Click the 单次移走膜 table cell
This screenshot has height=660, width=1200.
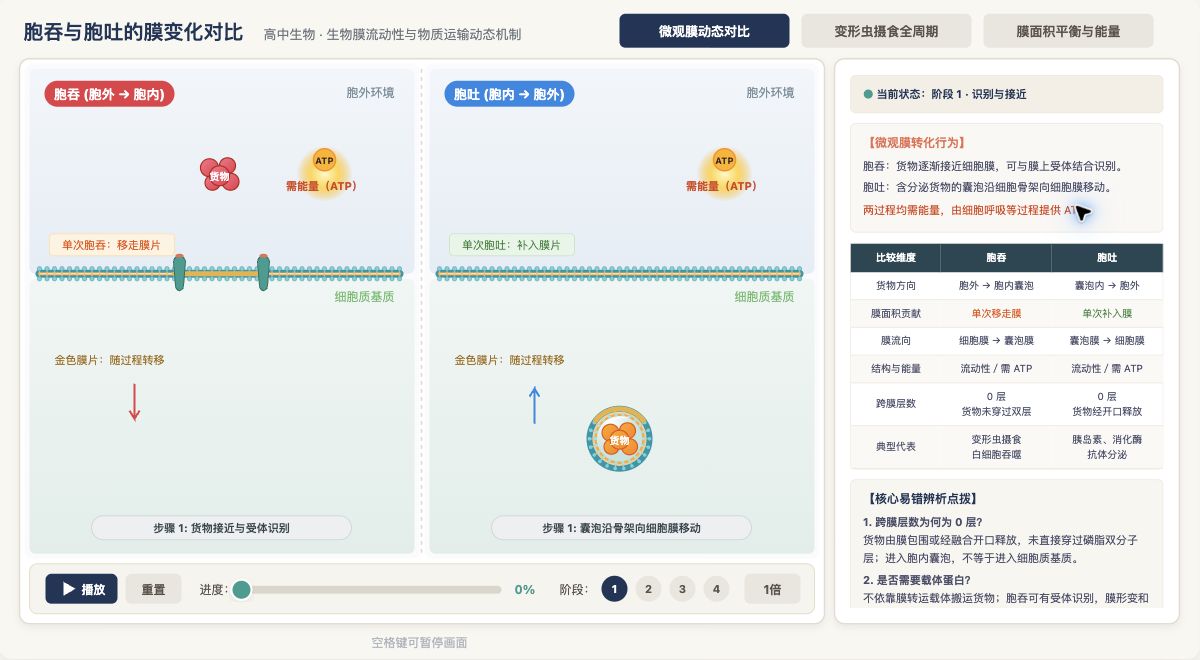[996, 313]
